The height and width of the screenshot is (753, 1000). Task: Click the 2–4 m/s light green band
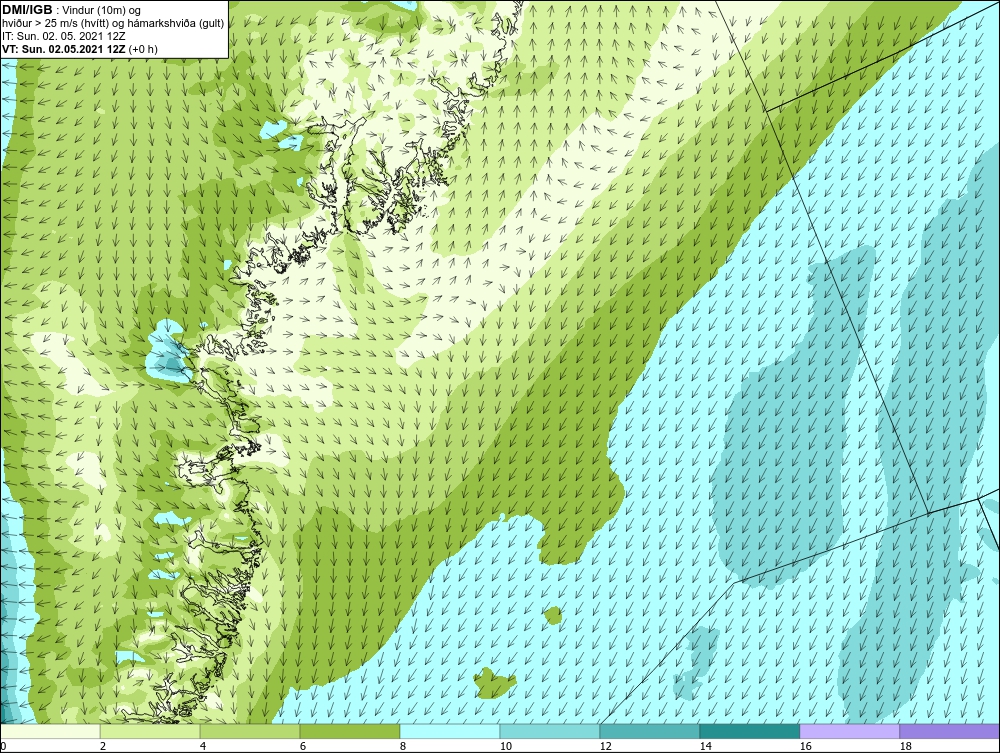pos(150,731)
